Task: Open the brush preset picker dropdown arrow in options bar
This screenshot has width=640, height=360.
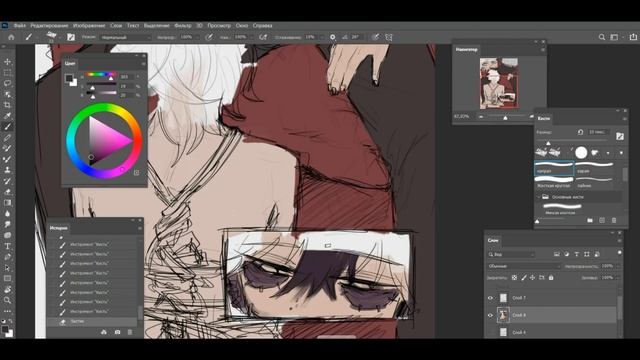Action: pyautogui.click(x=60, y=37)
